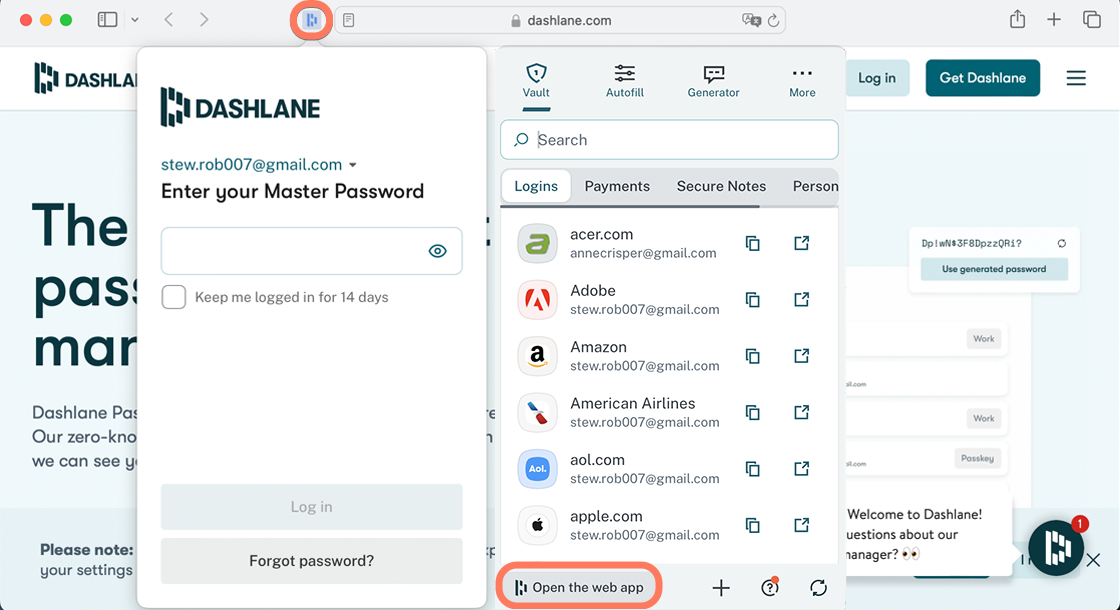Viewport: 1120px width, 610px height.
Task: Go forward with the Safari forward arrow
Action: pyautogui.click(x=204, y=20)
